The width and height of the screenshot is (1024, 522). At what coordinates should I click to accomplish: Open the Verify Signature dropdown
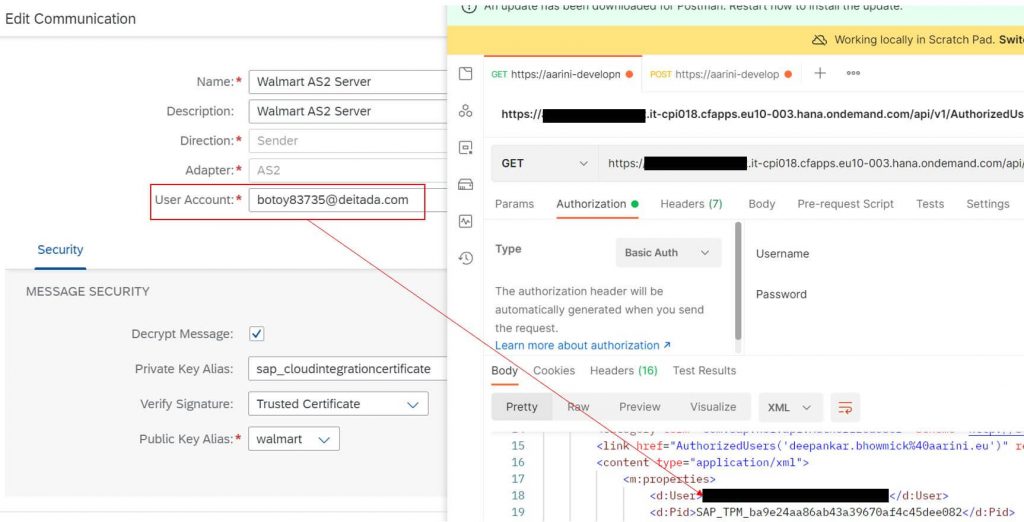click(338, 404)
